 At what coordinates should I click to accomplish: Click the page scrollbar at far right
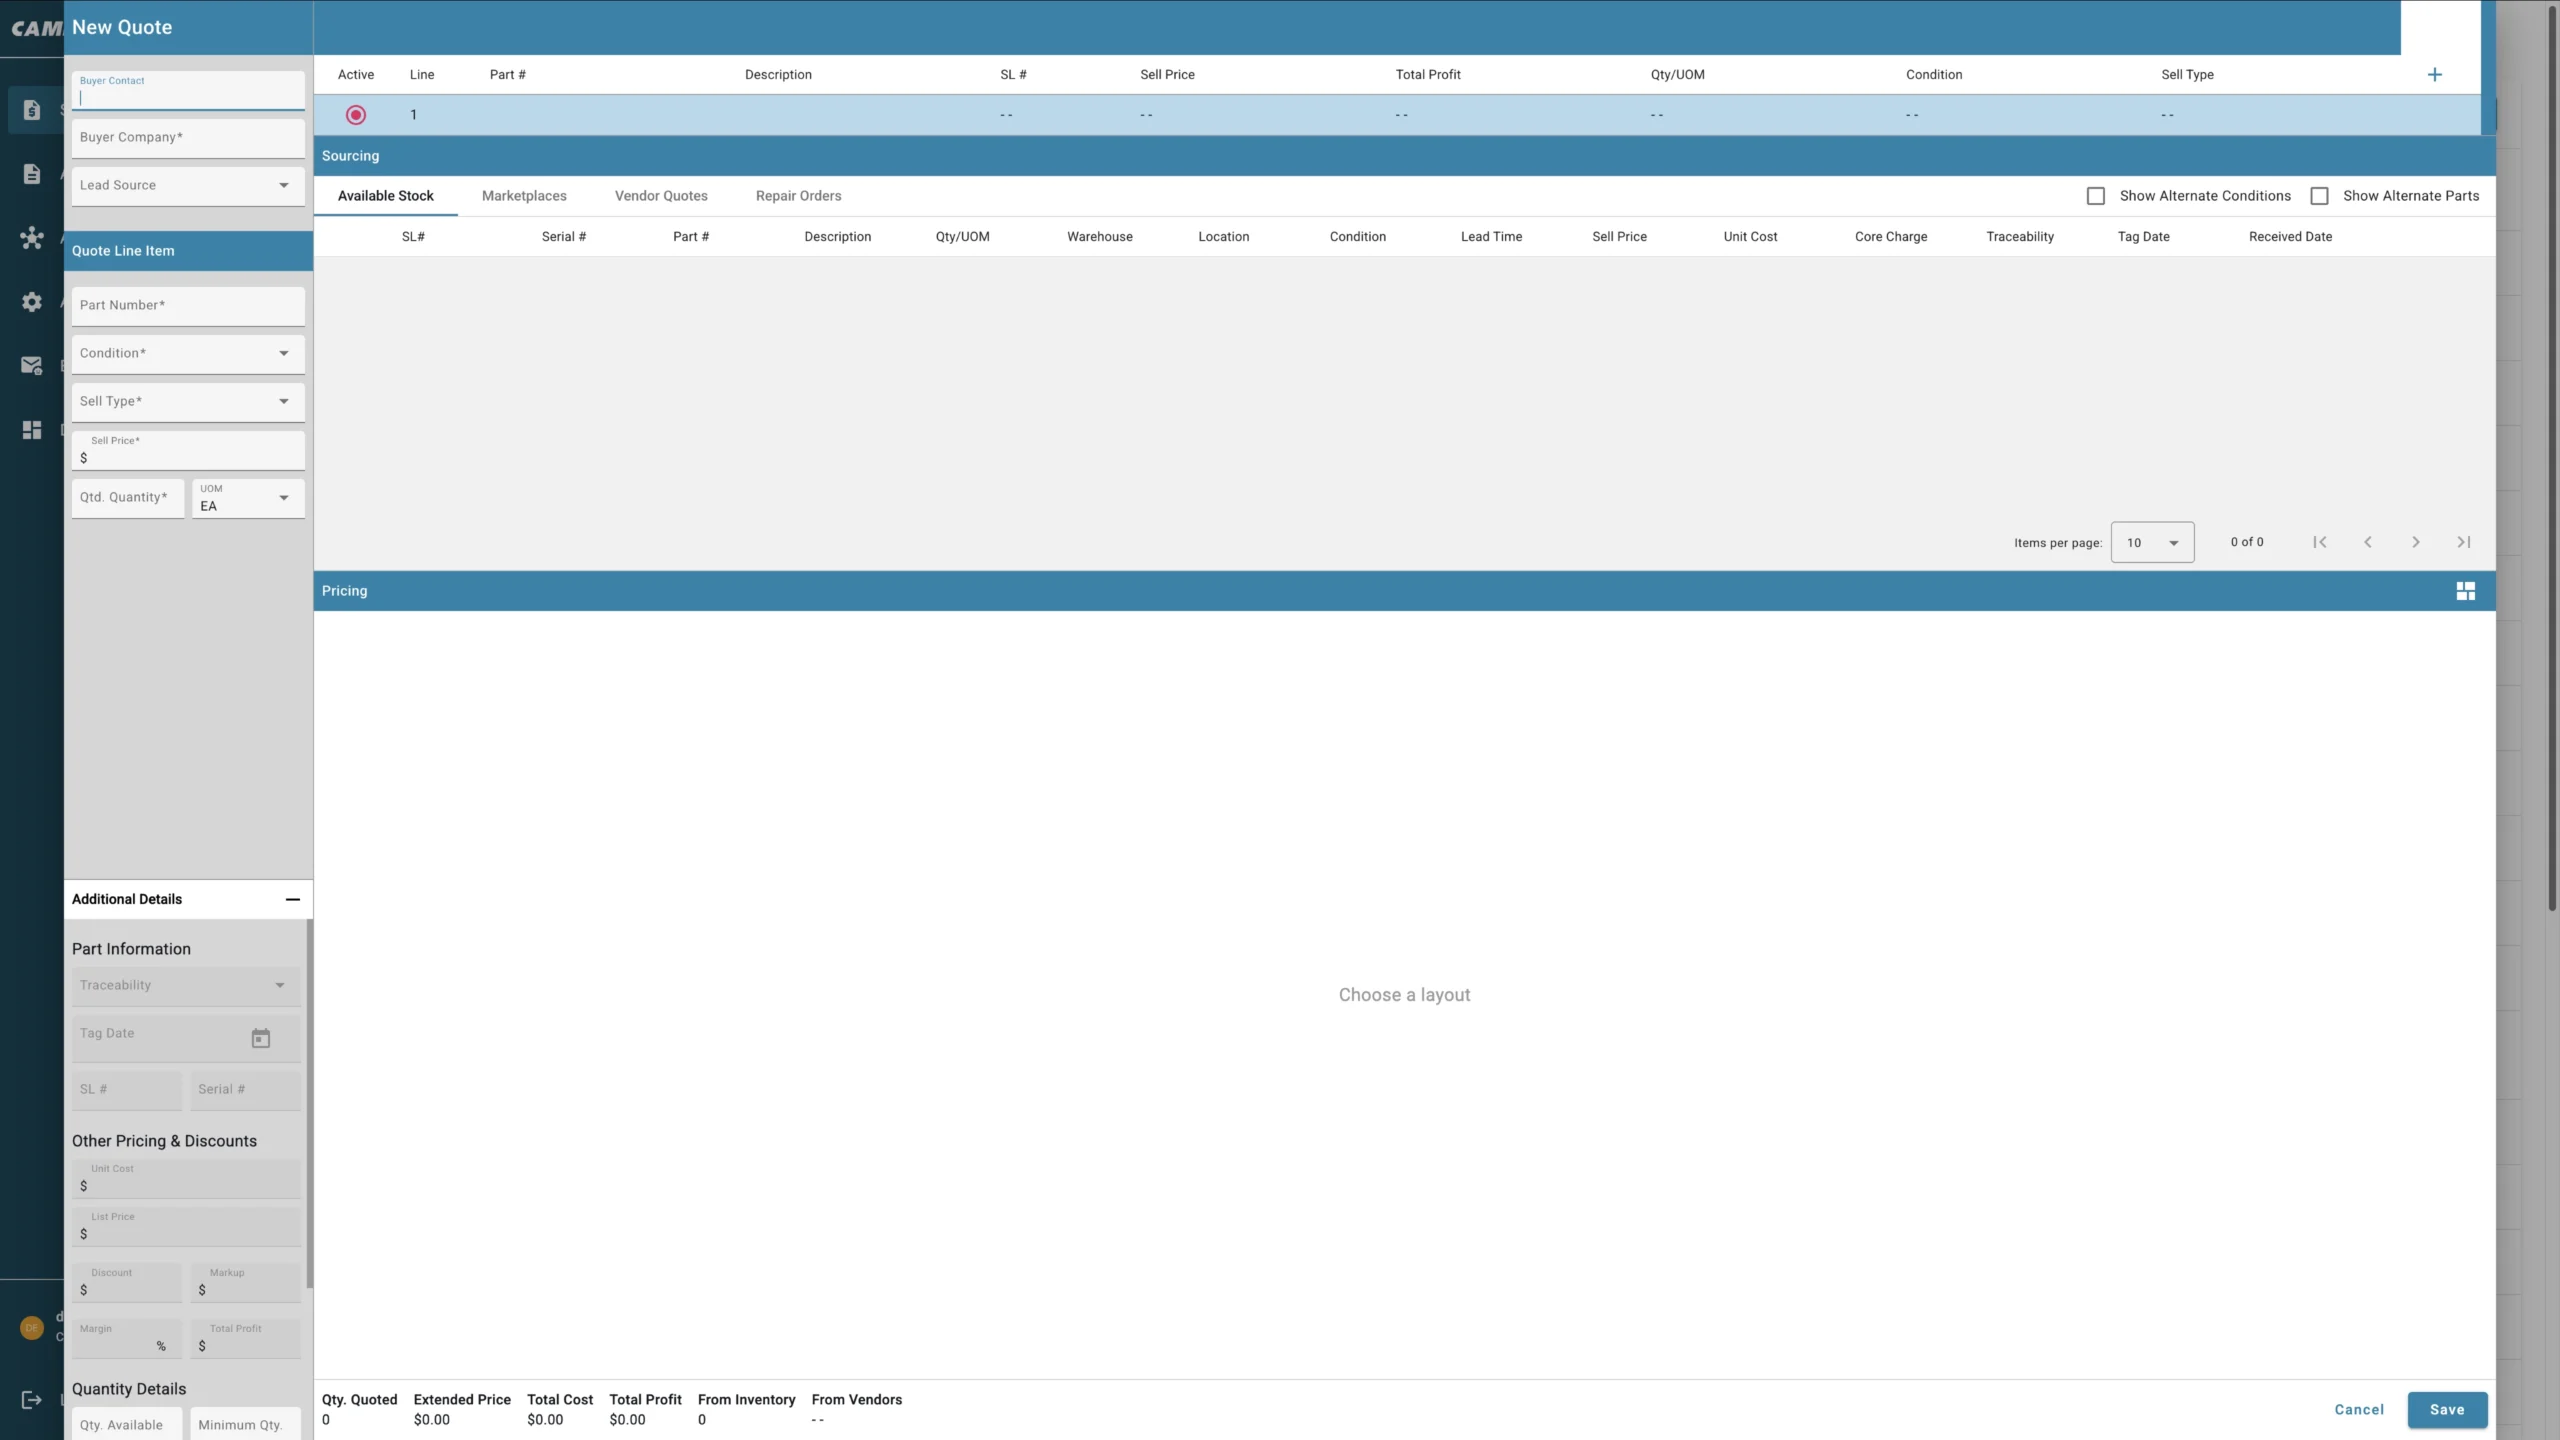2552,460
